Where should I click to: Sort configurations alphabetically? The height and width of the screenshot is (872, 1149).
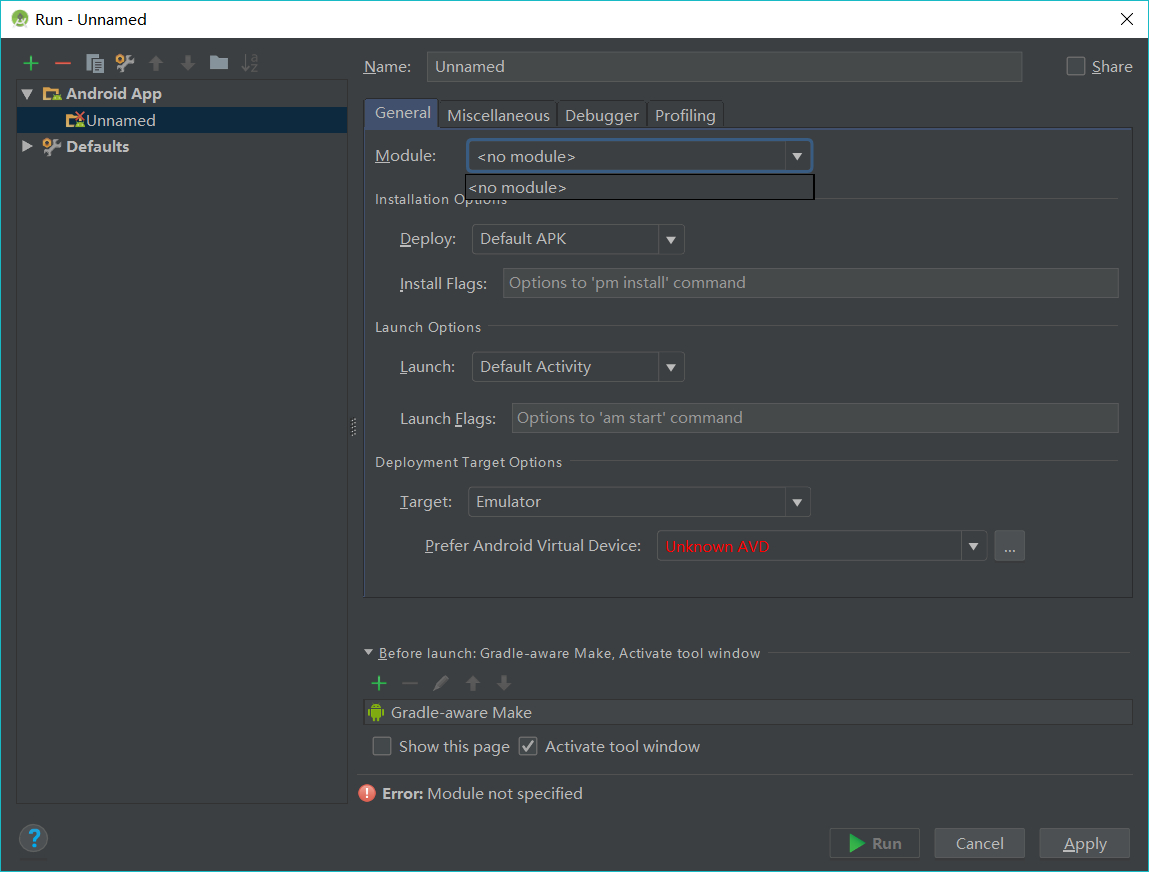pyautogui.click(x=250, y=63)
